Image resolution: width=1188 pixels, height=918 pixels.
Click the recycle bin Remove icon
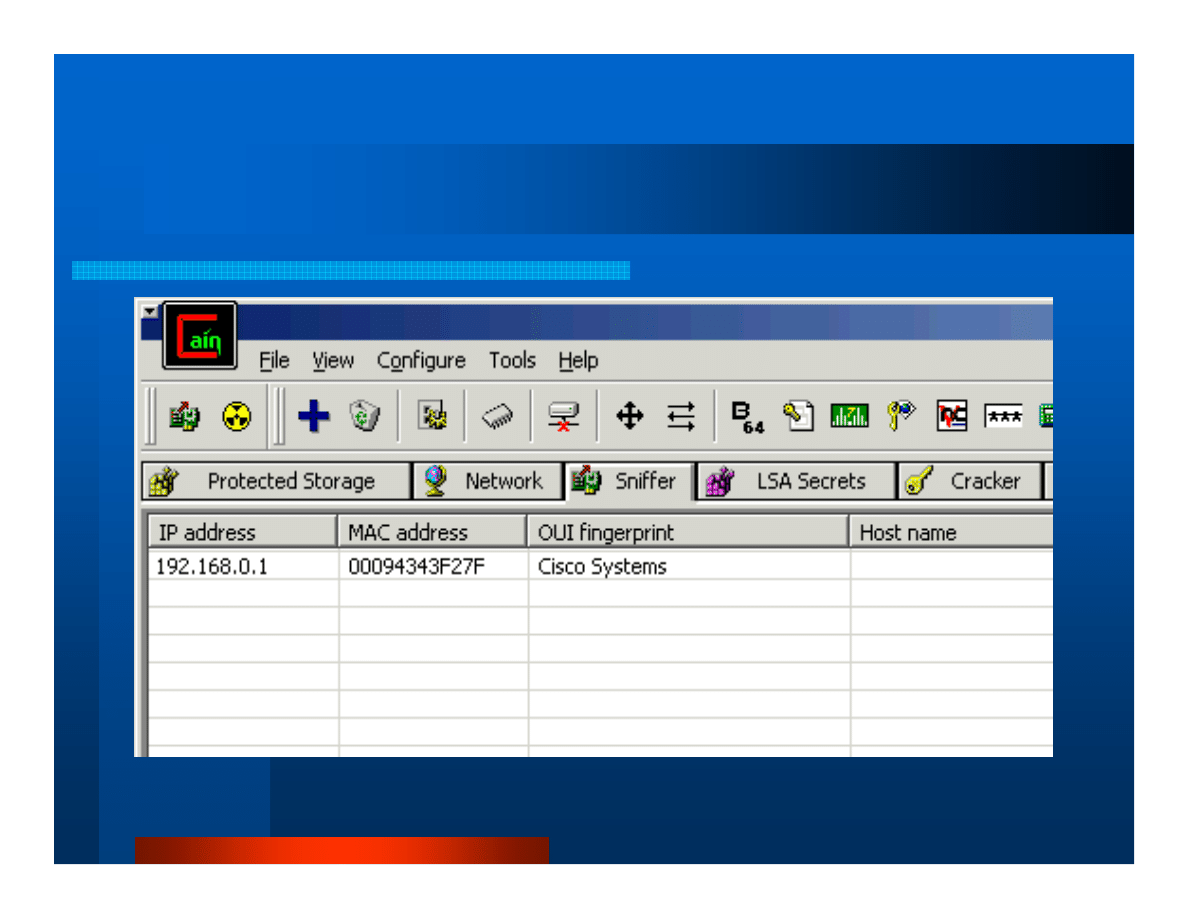[363, 416]
